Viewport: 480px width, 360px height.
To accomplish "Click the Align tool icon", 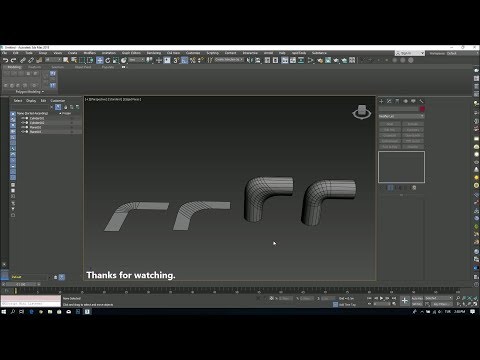I will [257, 60].
